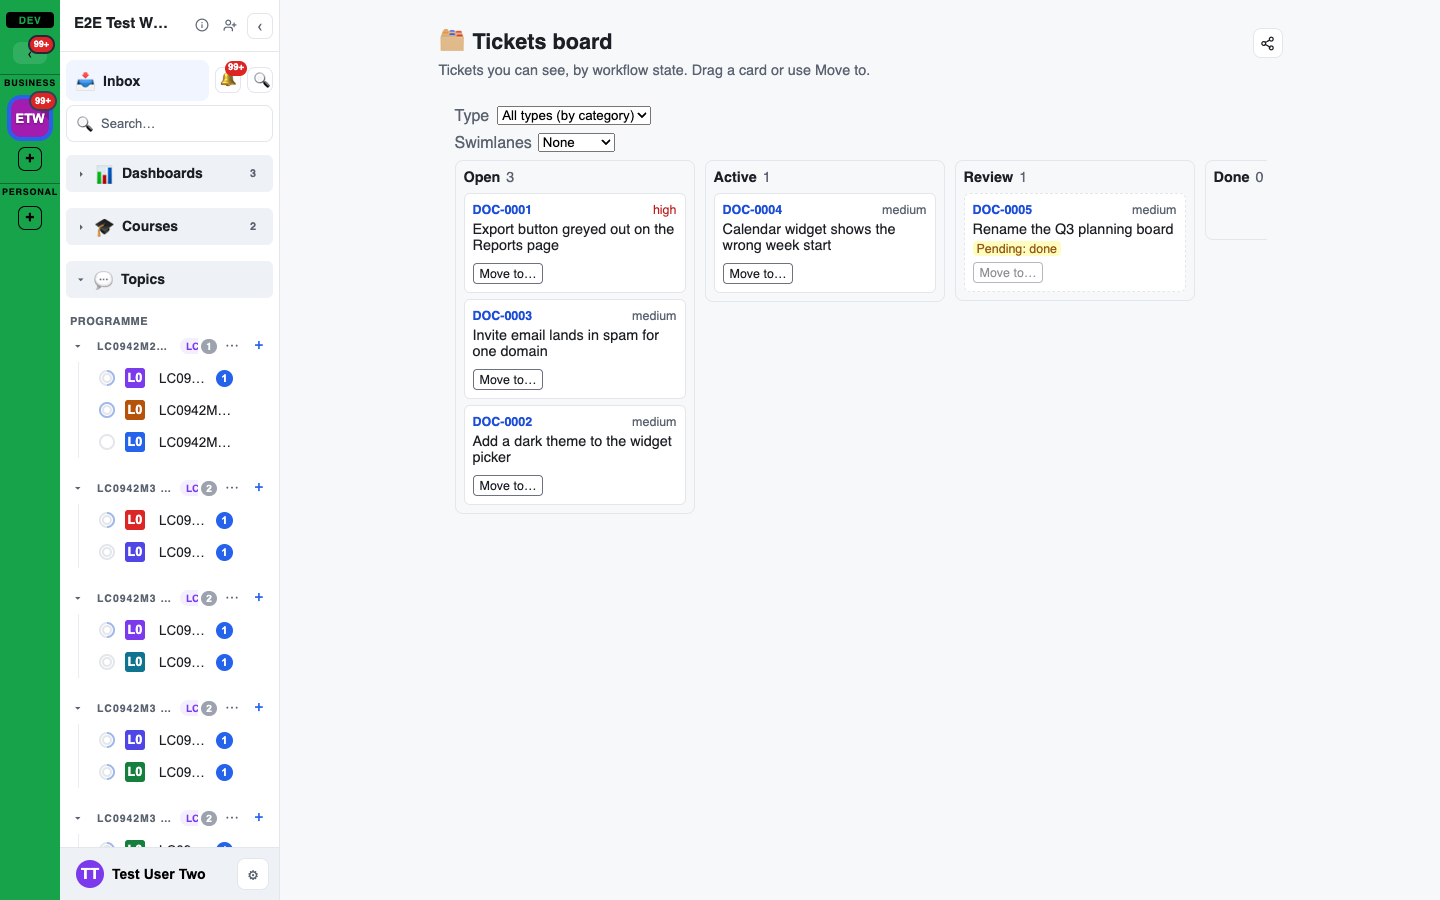Click the magnifier icon next to the bell

click(x=261, y=80)
